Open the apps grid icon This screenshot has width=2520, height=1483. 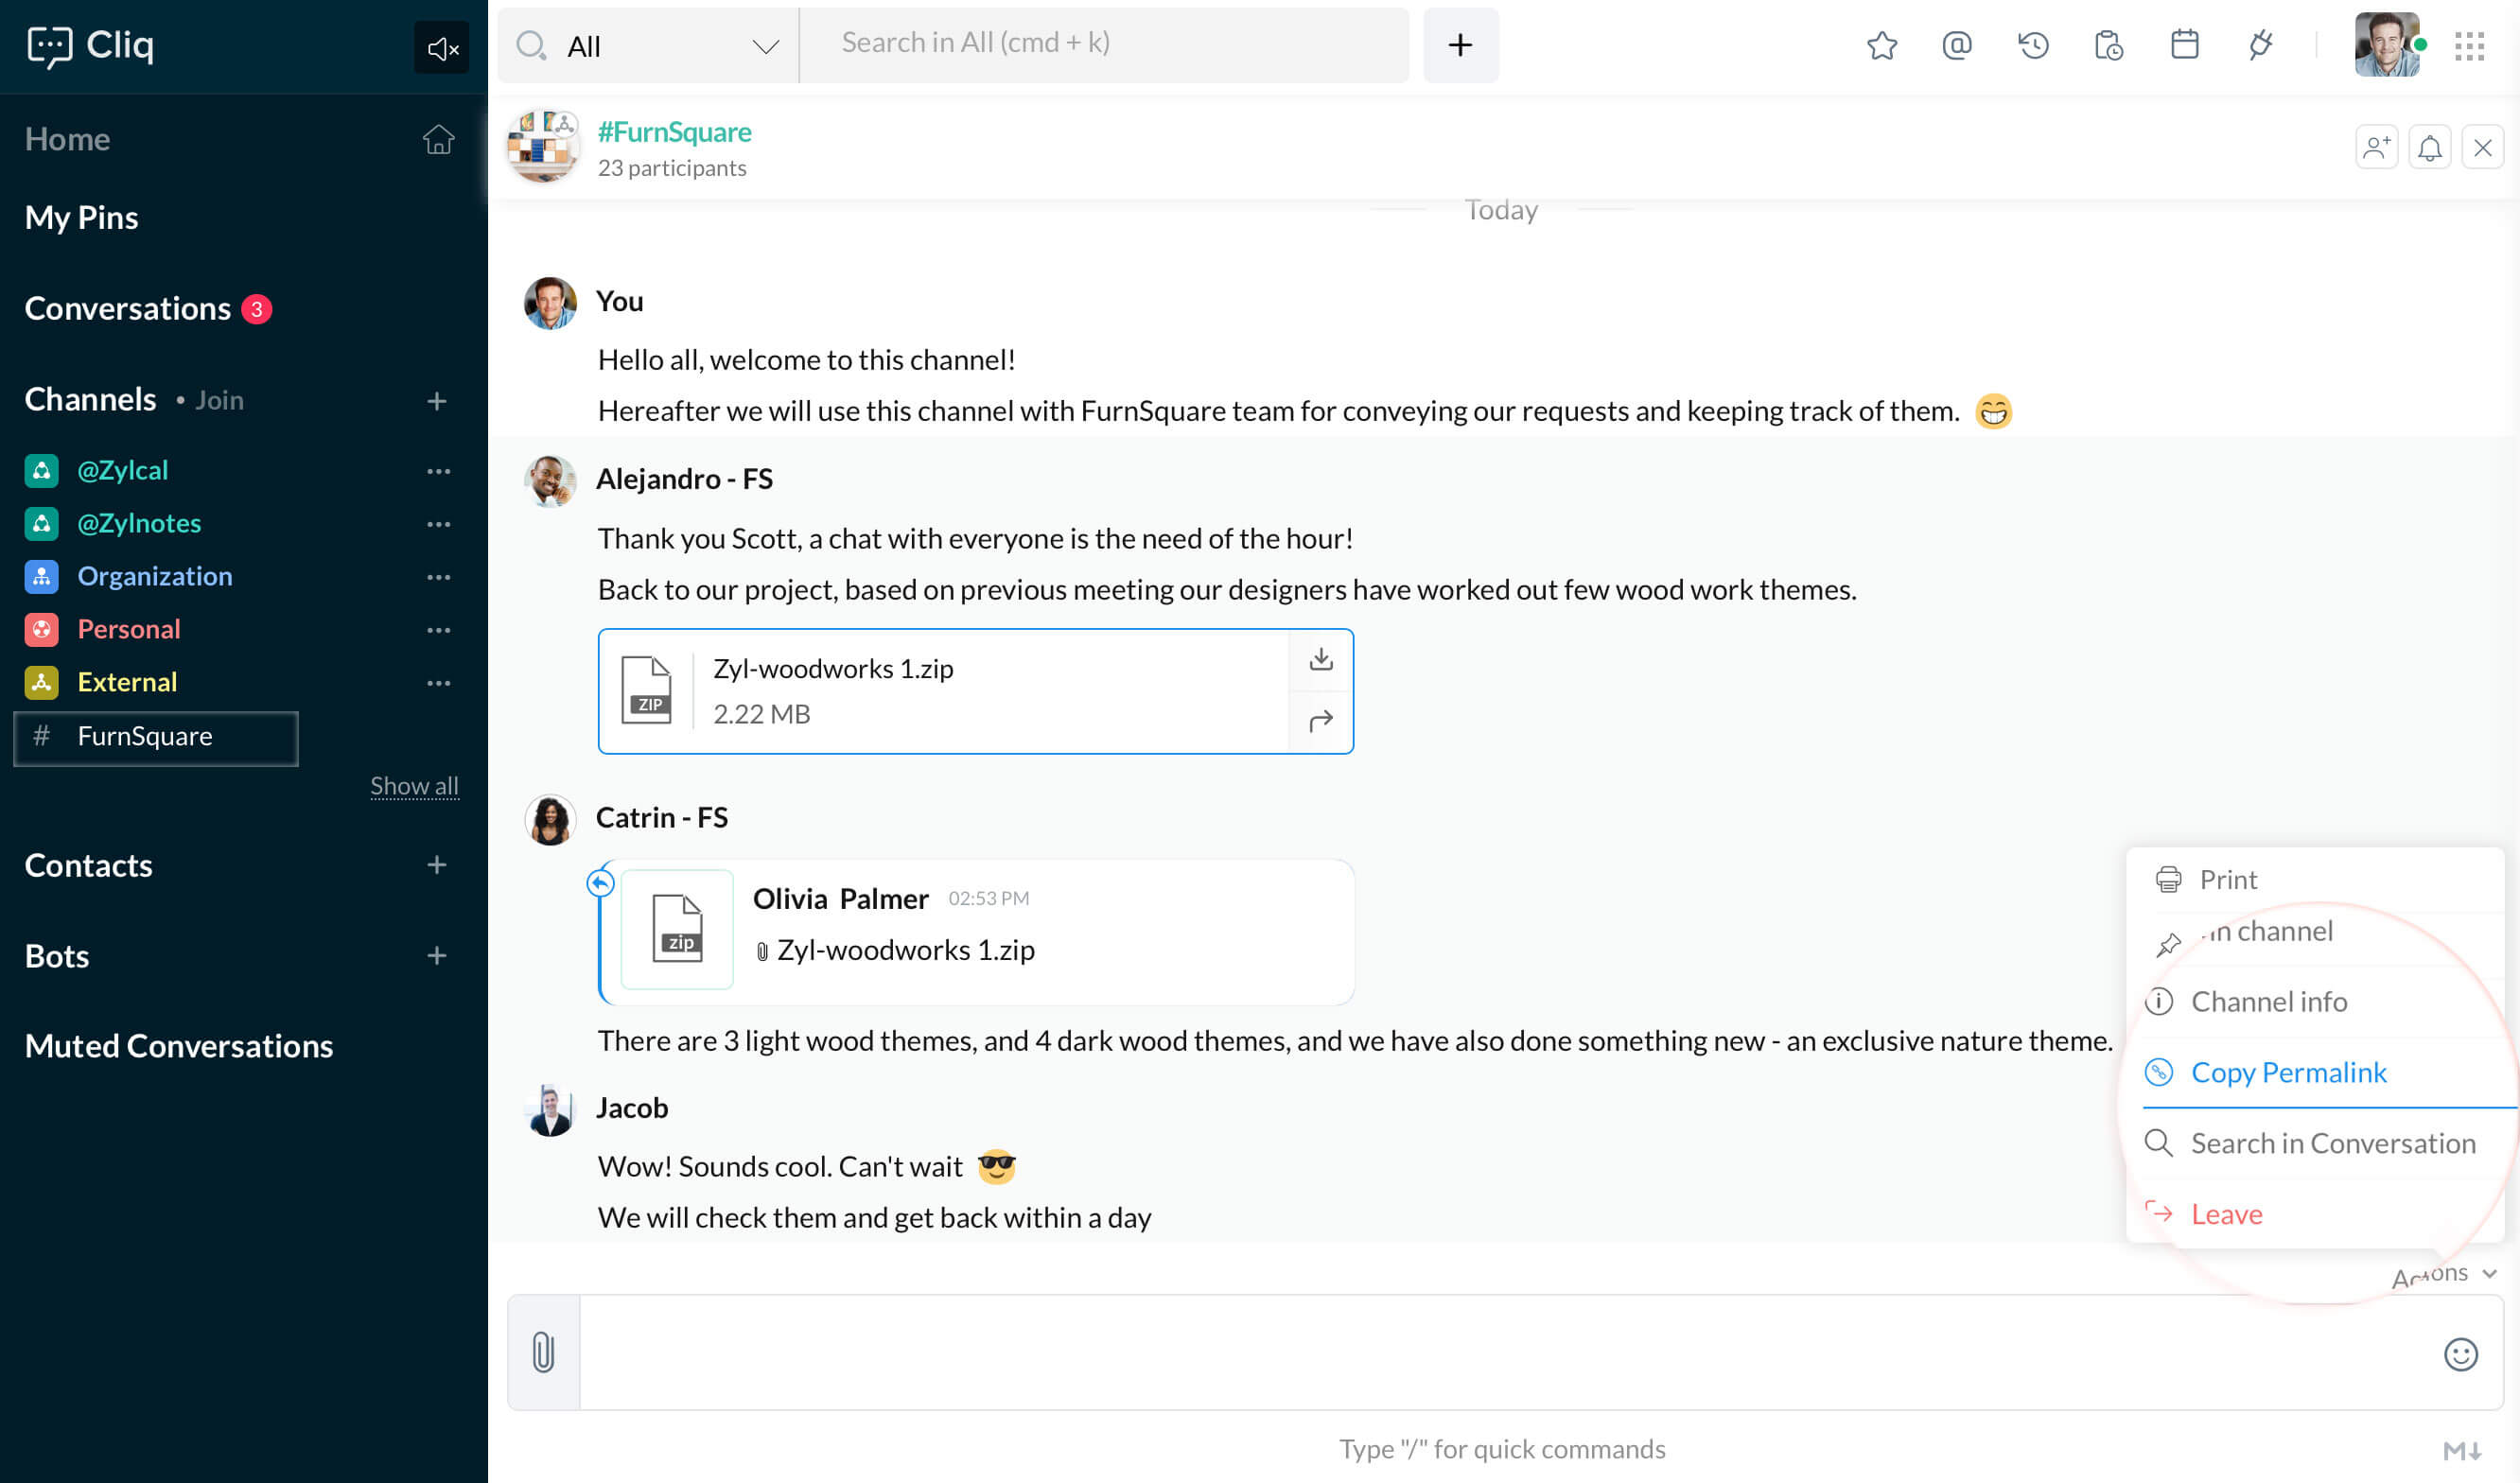coord(2469,46)
